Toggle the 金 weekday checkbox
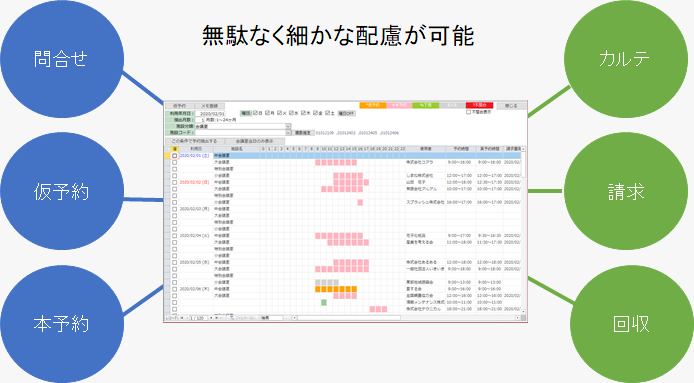 click(316, 113)
